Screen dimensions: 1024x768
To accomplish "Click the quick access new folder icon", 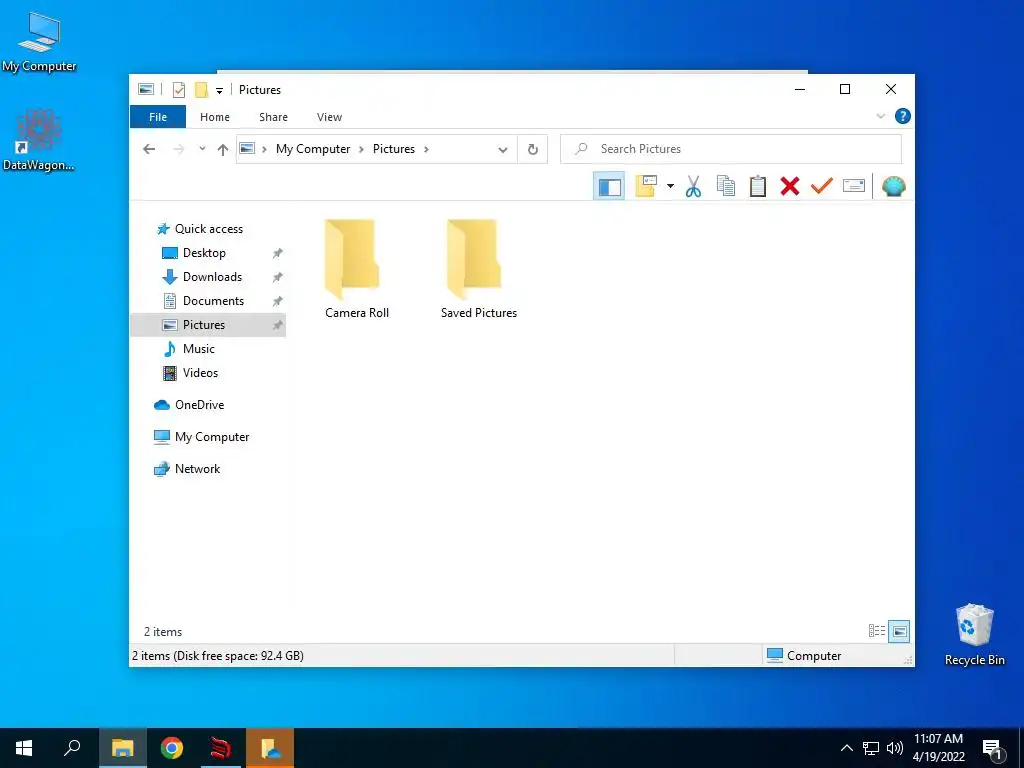I will [202, 89].
